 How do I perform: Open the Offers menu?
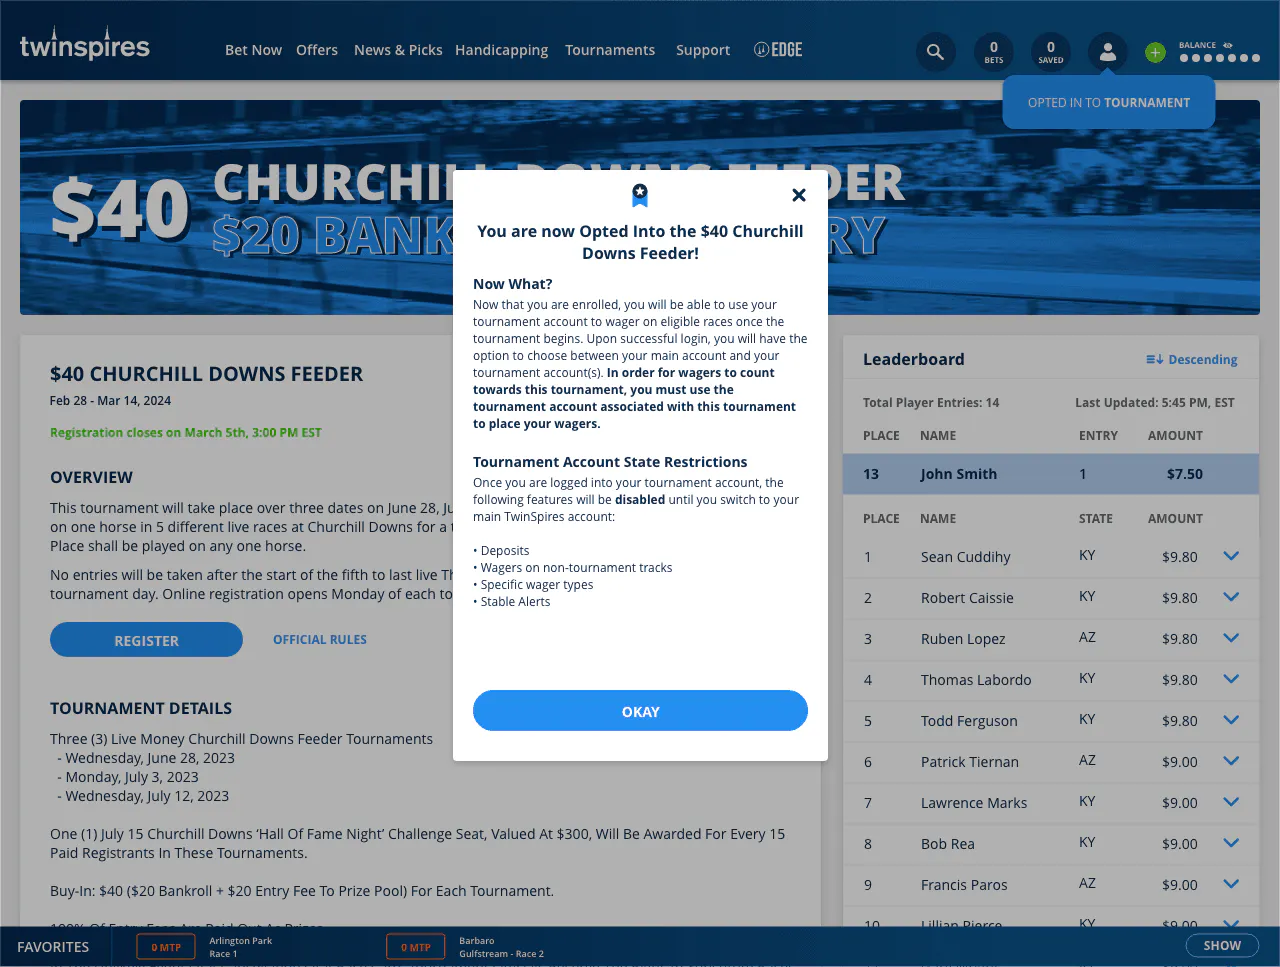pyautogui.click(x=317, y=50)
